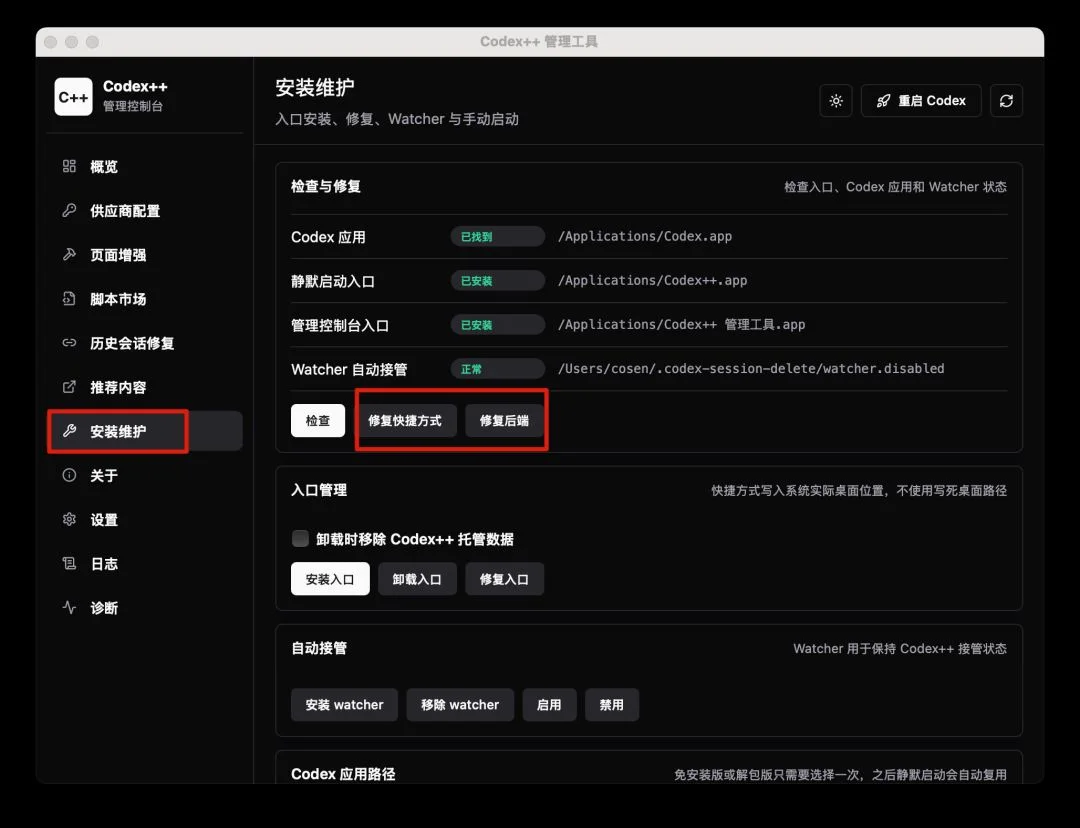Click the 已安装 badge for 管理控制台入口

pos(497,324)
